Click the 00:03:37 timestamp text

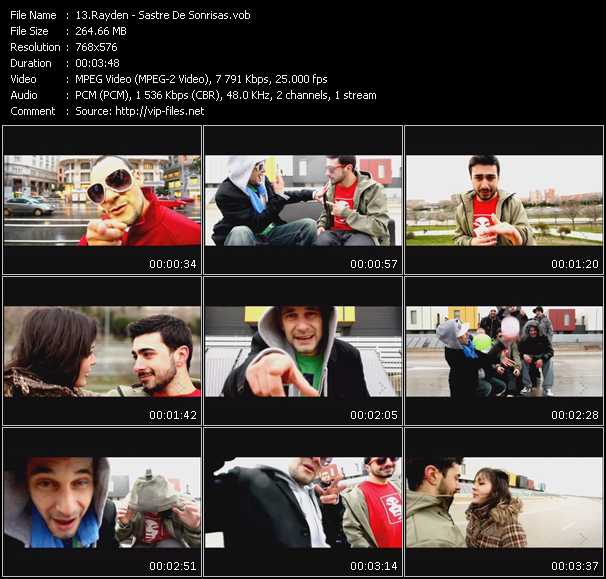point(575,566)
